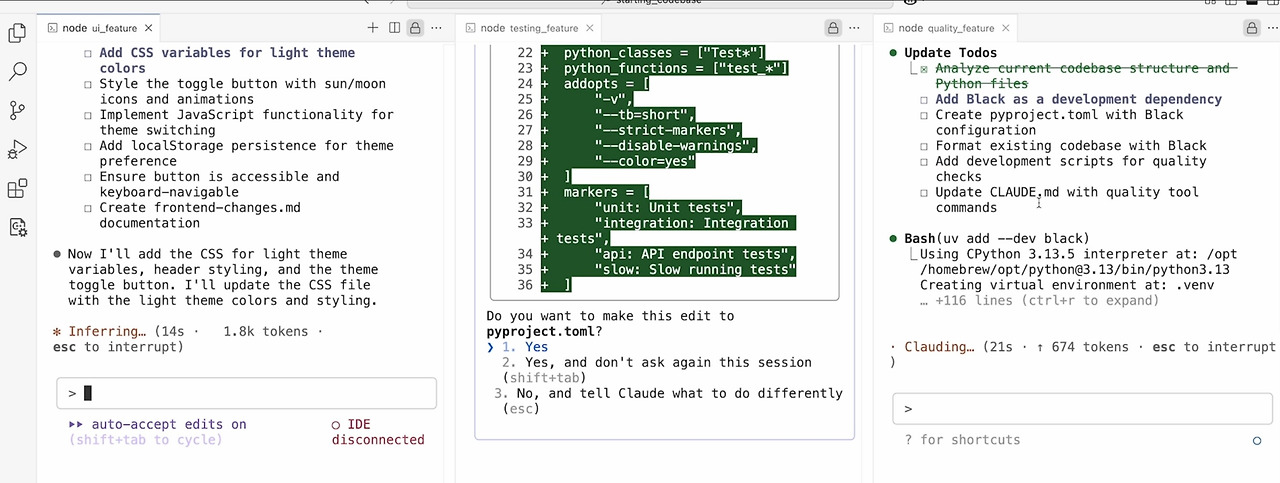Open the Run and Debug view
1280x483 pixels.
tap(17, 150)
